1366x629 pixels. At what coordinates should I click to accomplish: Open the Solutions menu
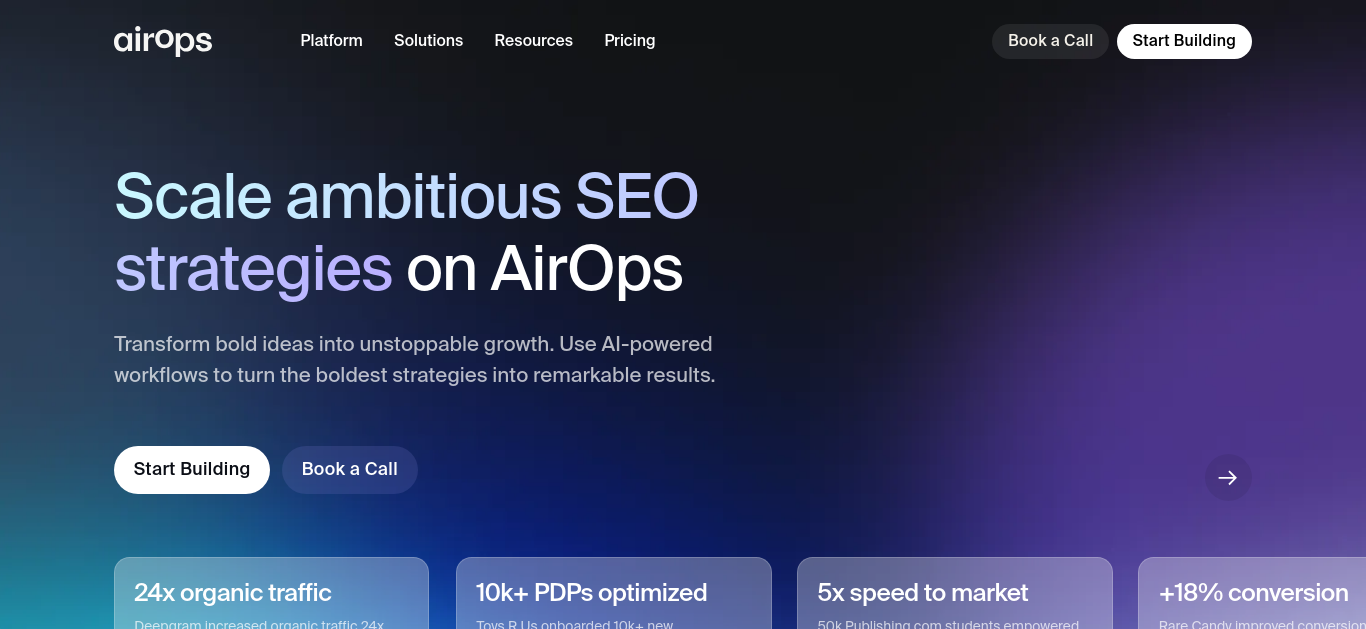coord(428,41)
